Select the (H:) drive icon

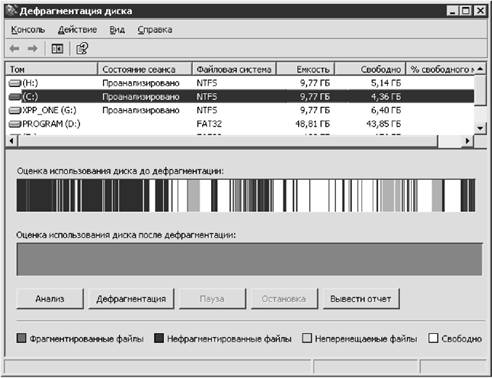(15, 83)
